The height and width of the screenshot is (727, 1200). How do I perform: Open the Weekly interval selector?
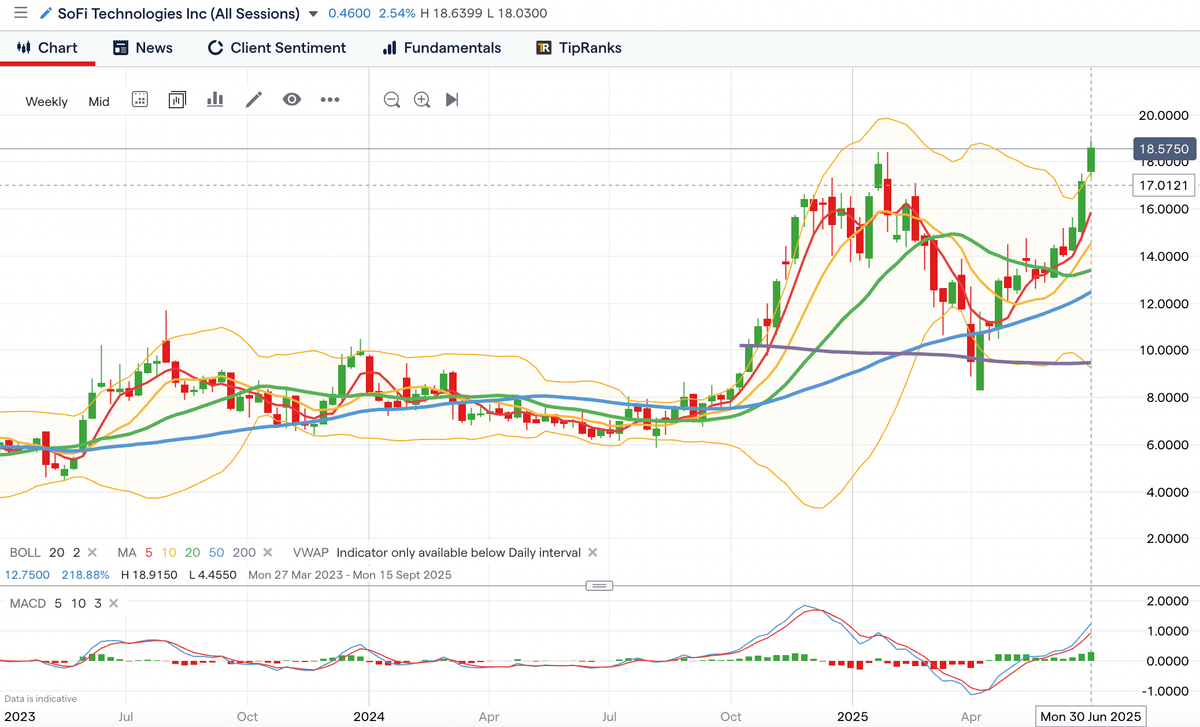tap(47, 101)
